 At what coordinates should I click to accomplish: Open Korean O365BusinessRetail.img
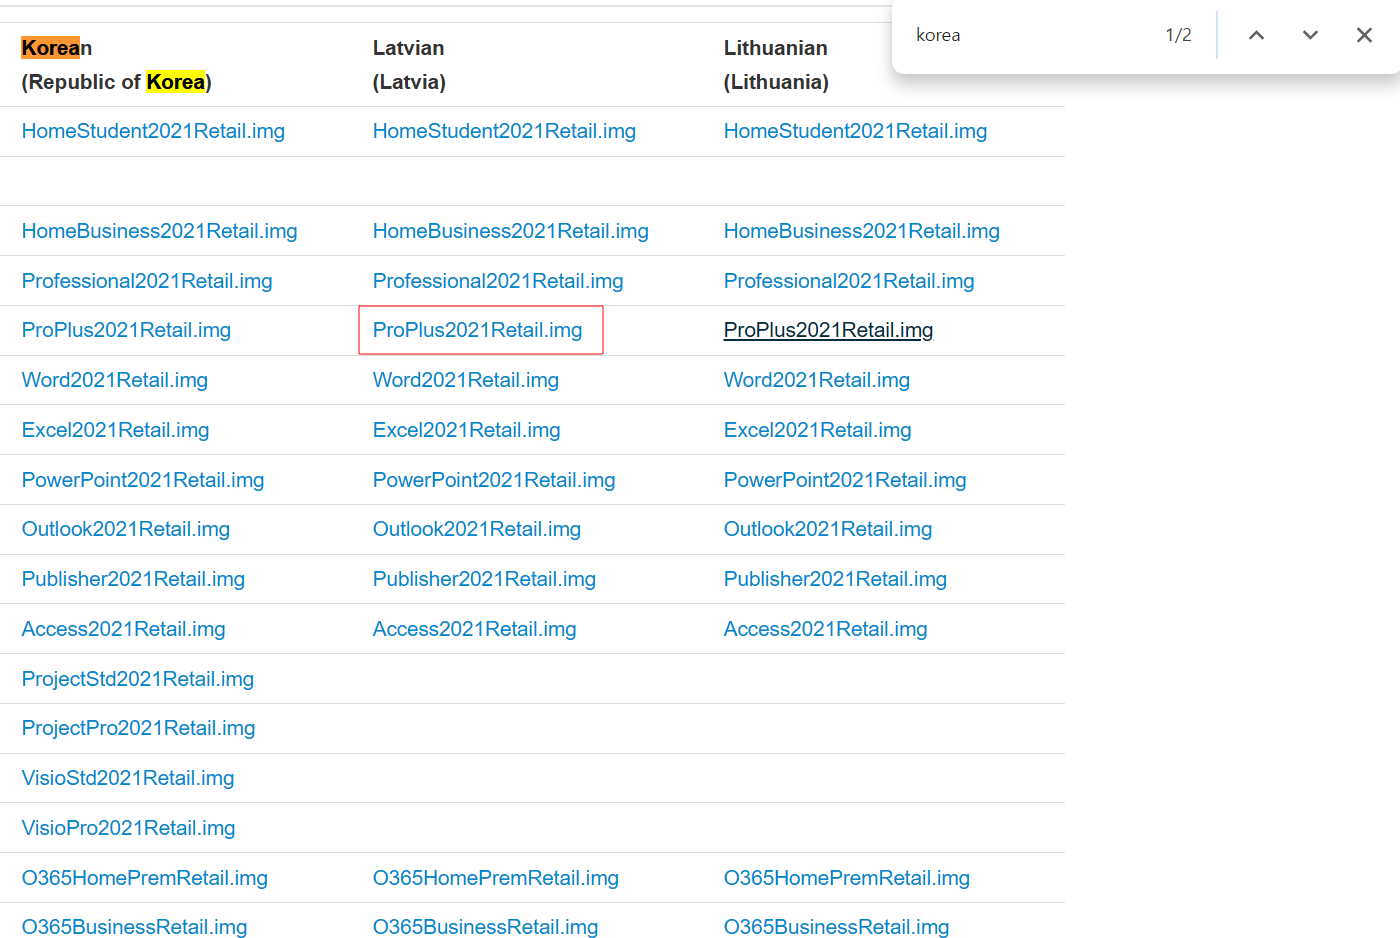[x=135, y=927]
